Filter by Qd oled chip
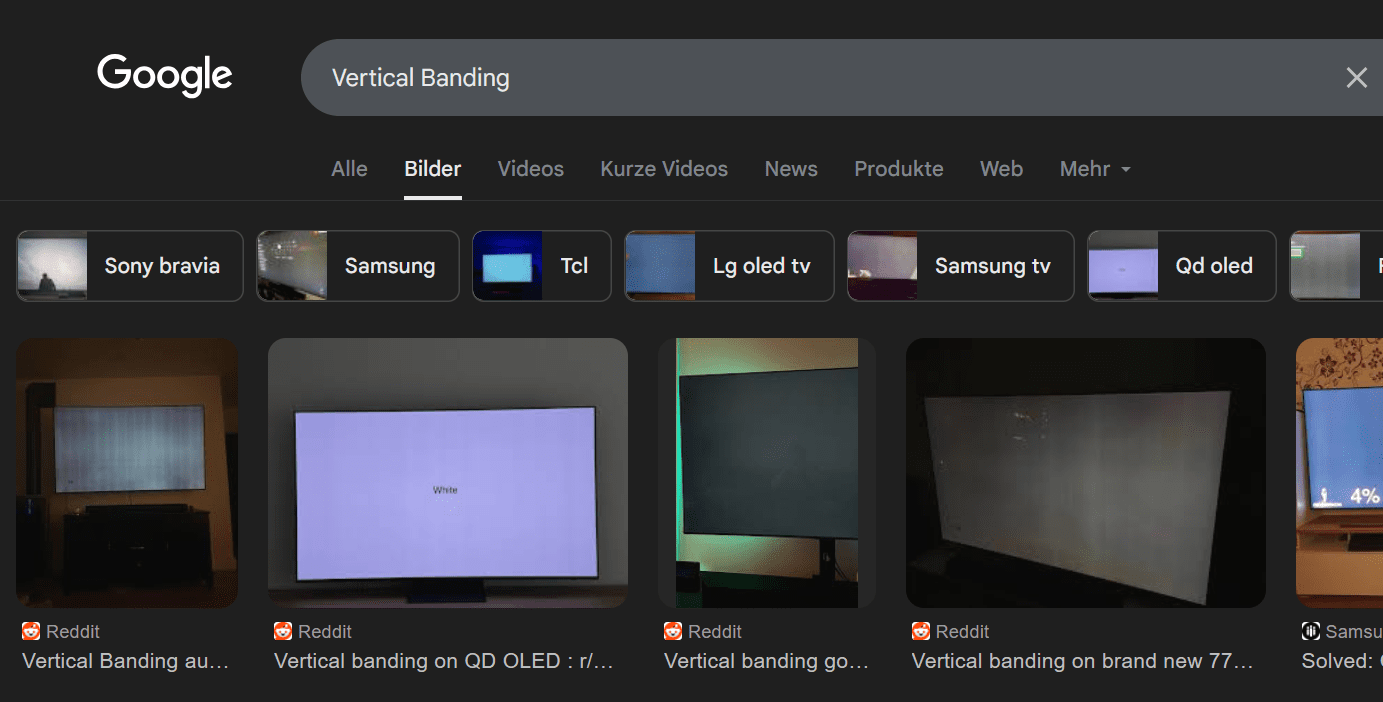Image resolution: width=1383 pixels, height=702 pixels. point(1182,266)
